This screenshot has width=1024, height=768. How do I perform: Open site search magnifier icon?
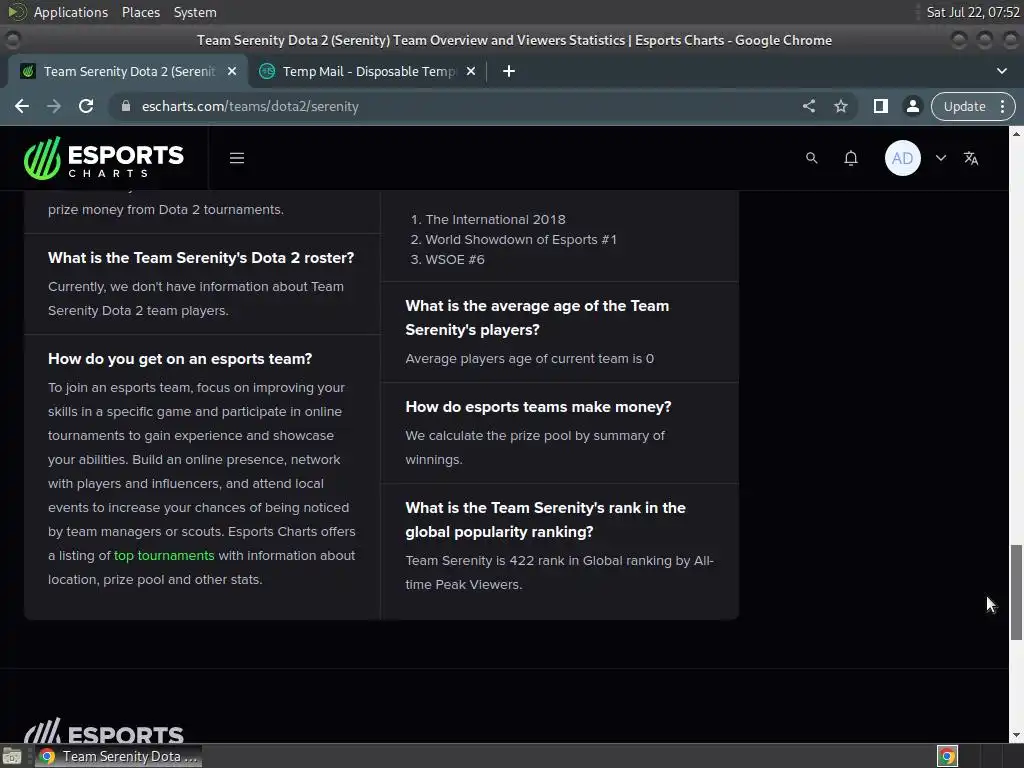811,158
